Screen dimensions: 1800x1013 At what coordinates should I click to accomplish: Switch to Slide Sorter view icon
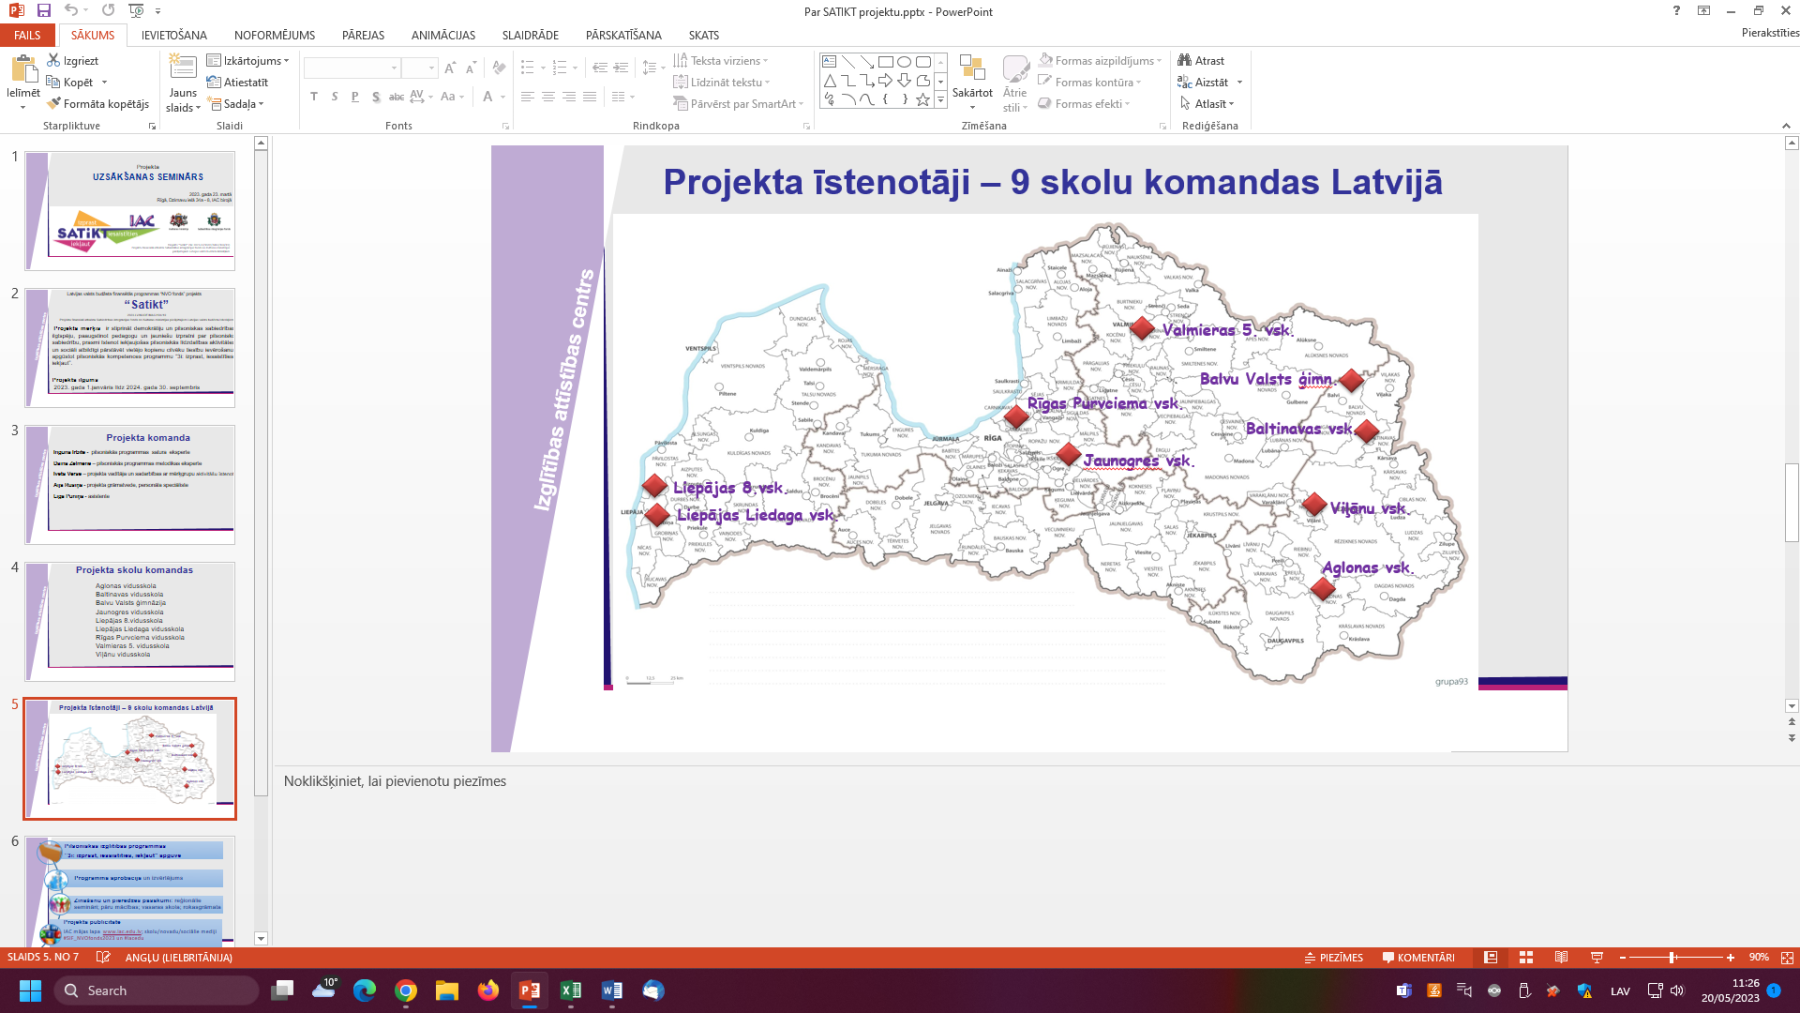coord(1526,958)
